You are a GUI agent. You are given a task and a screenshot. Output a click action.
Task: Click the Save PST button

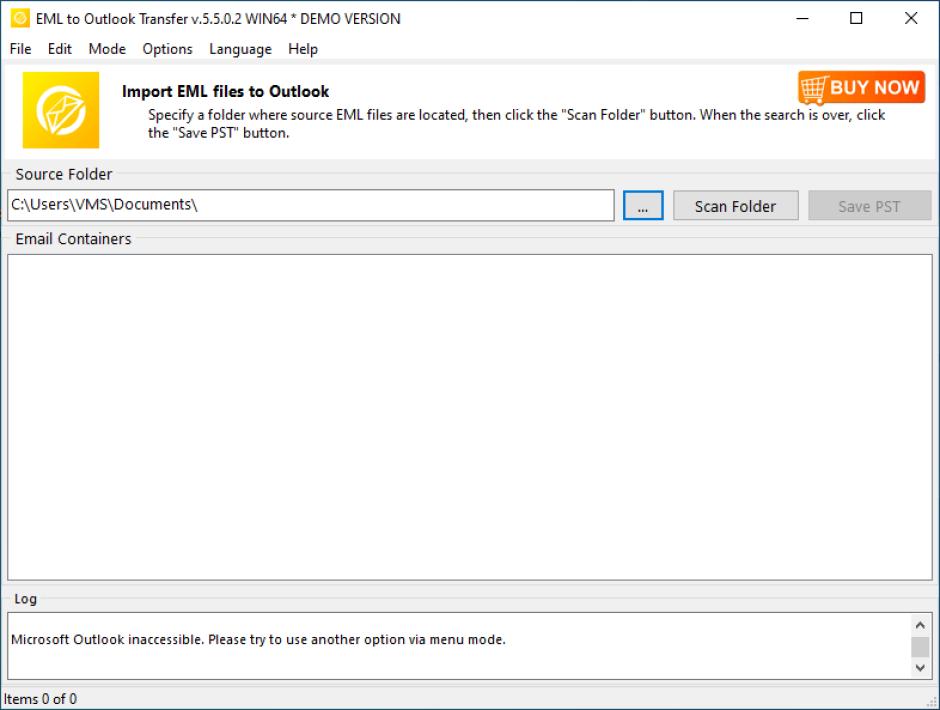(x=869, y=206)
